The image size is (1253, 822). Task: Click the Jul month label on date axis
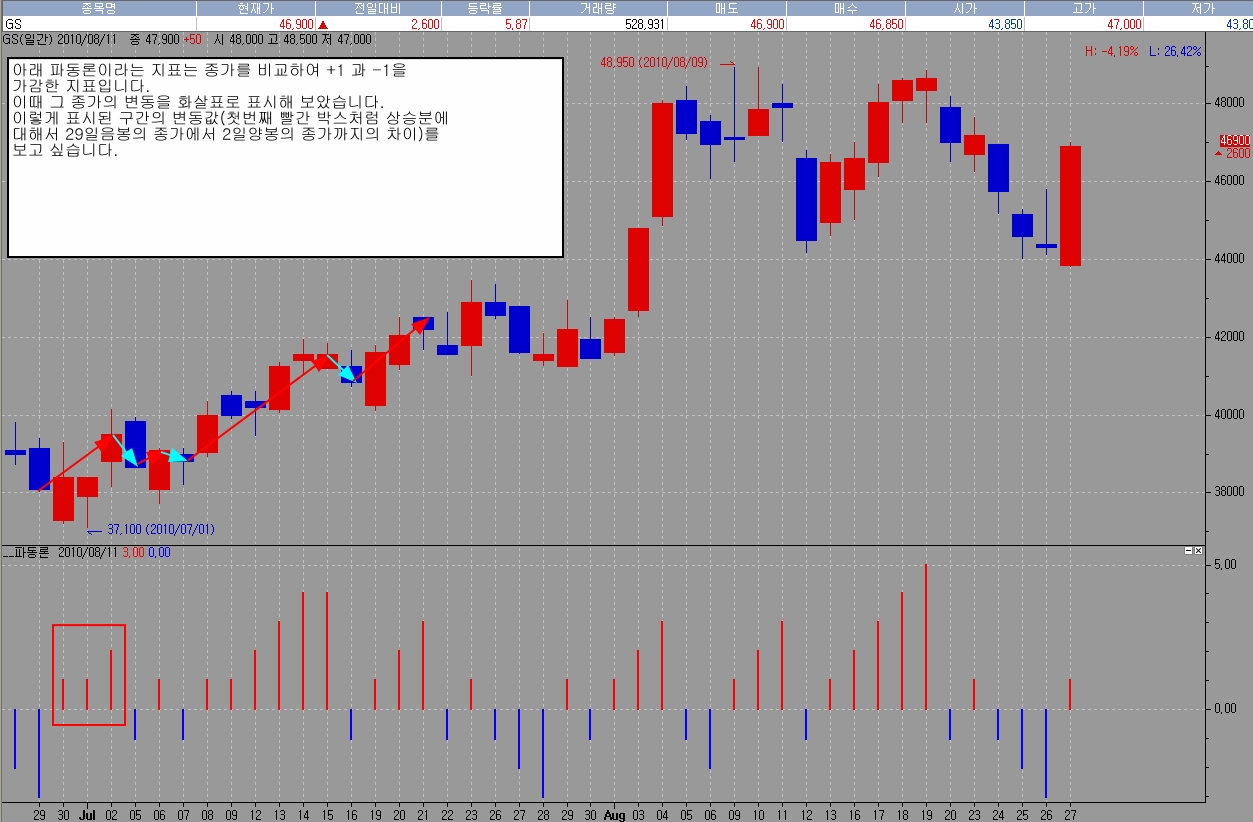[x=87, y=815]
